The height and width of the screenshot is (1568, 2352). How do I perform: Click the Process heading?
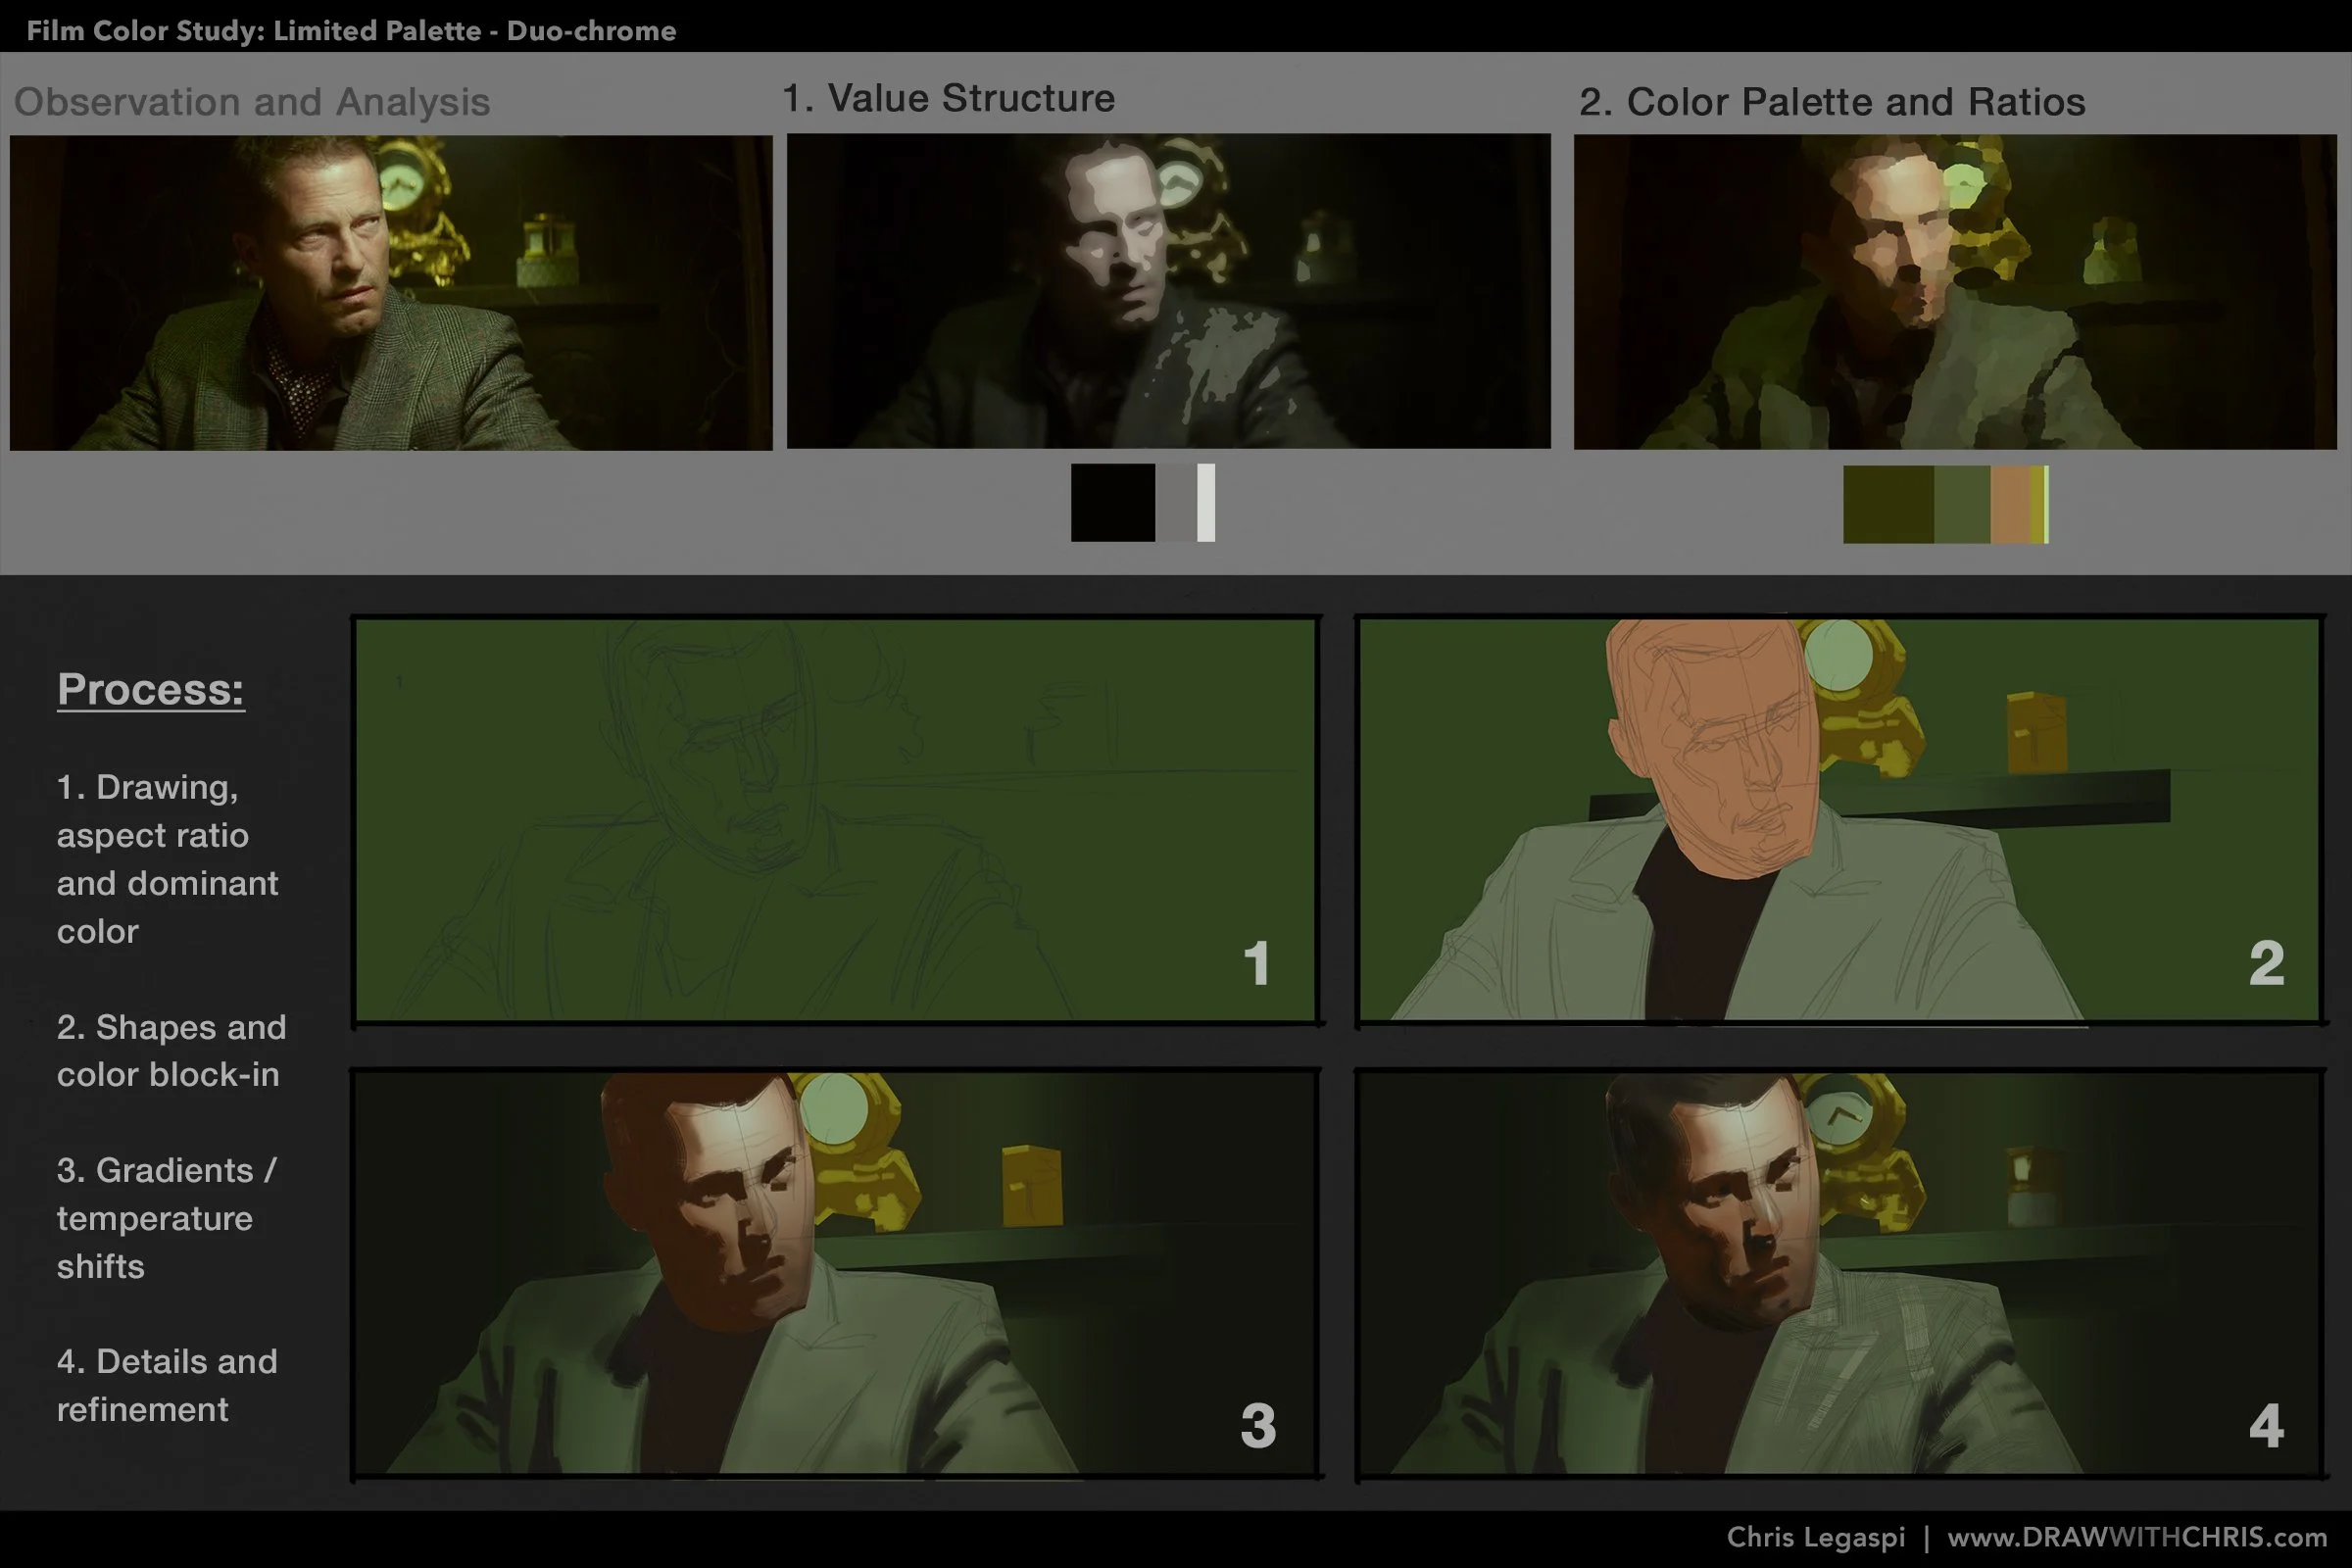point(150,688)
